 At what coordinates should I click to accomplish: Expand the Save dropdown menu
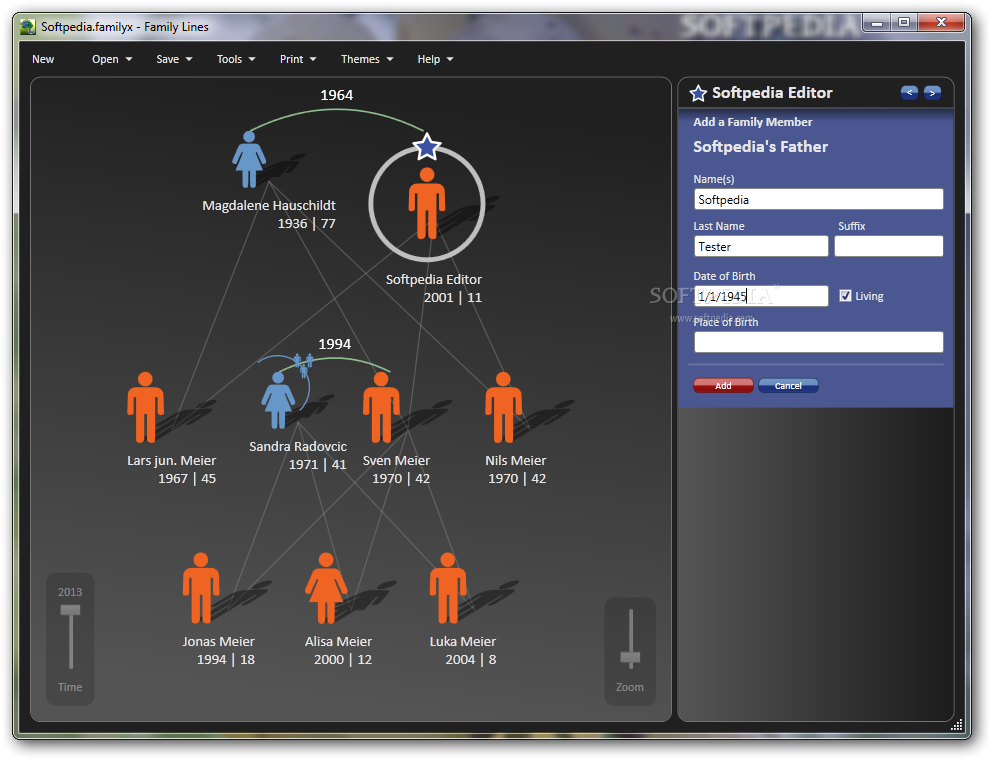174,59
